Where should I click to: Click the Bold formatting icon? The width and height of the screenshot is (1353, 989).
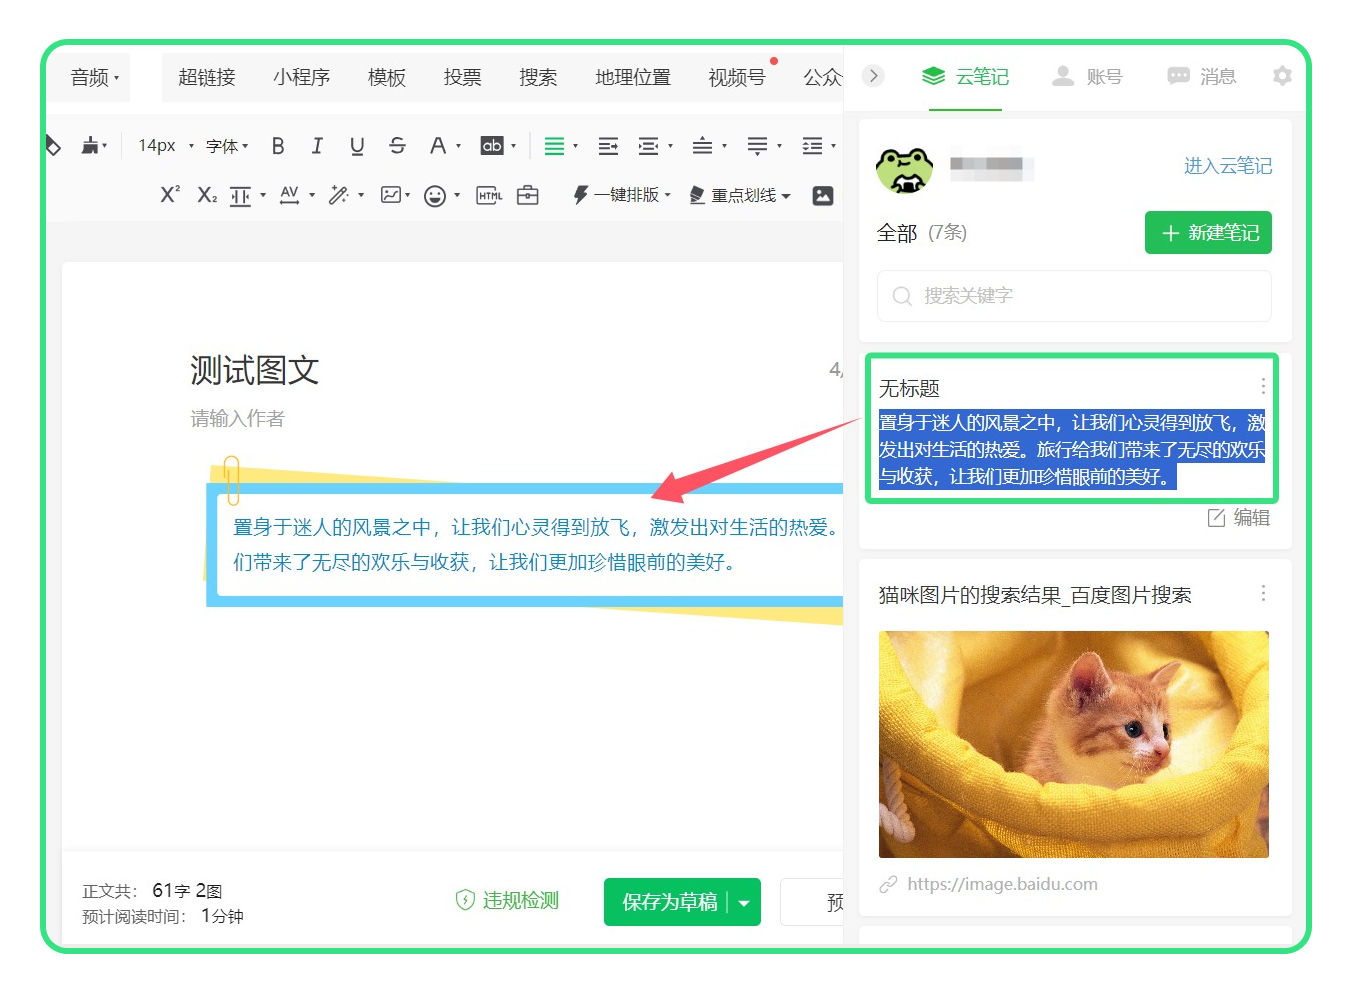(x=278, y=146)
